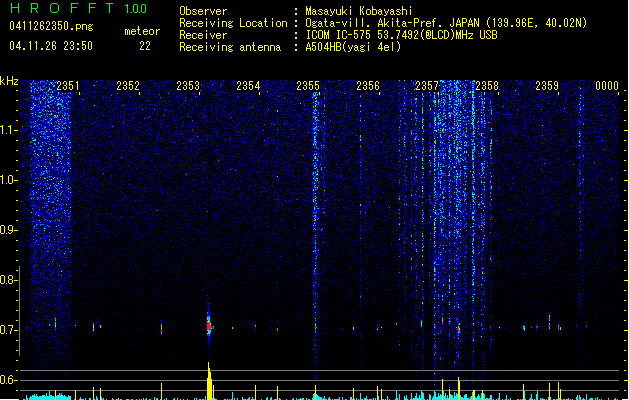Click the 2356 time marker
This screenshot has width=629, height=400.
tap(368, 85)
